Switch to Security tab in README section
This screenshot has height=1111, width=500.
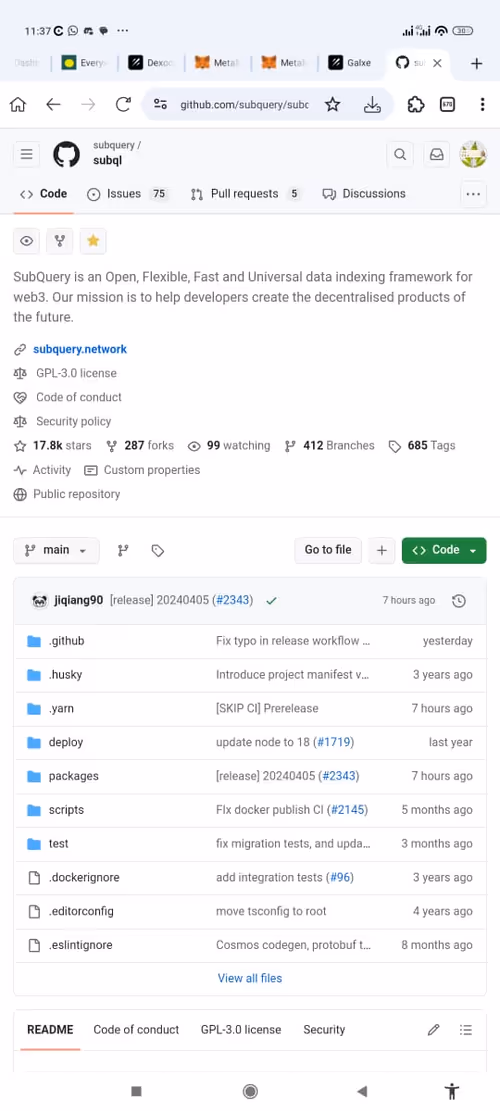(x=324, y=1030)
